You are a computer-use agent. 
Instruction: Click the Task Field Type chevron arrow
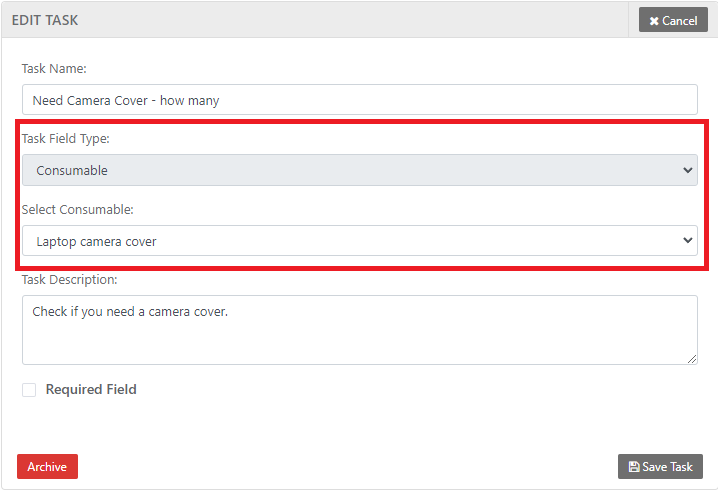[688, 170]
